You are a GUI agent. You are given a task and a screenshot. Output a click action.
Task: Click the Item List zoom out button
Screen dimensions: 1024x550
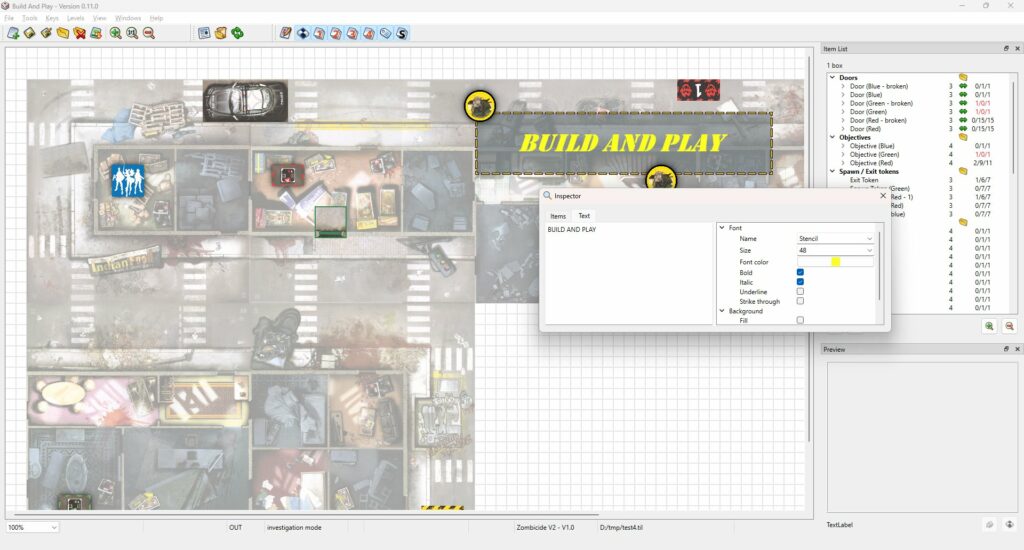coord(1009,326)
